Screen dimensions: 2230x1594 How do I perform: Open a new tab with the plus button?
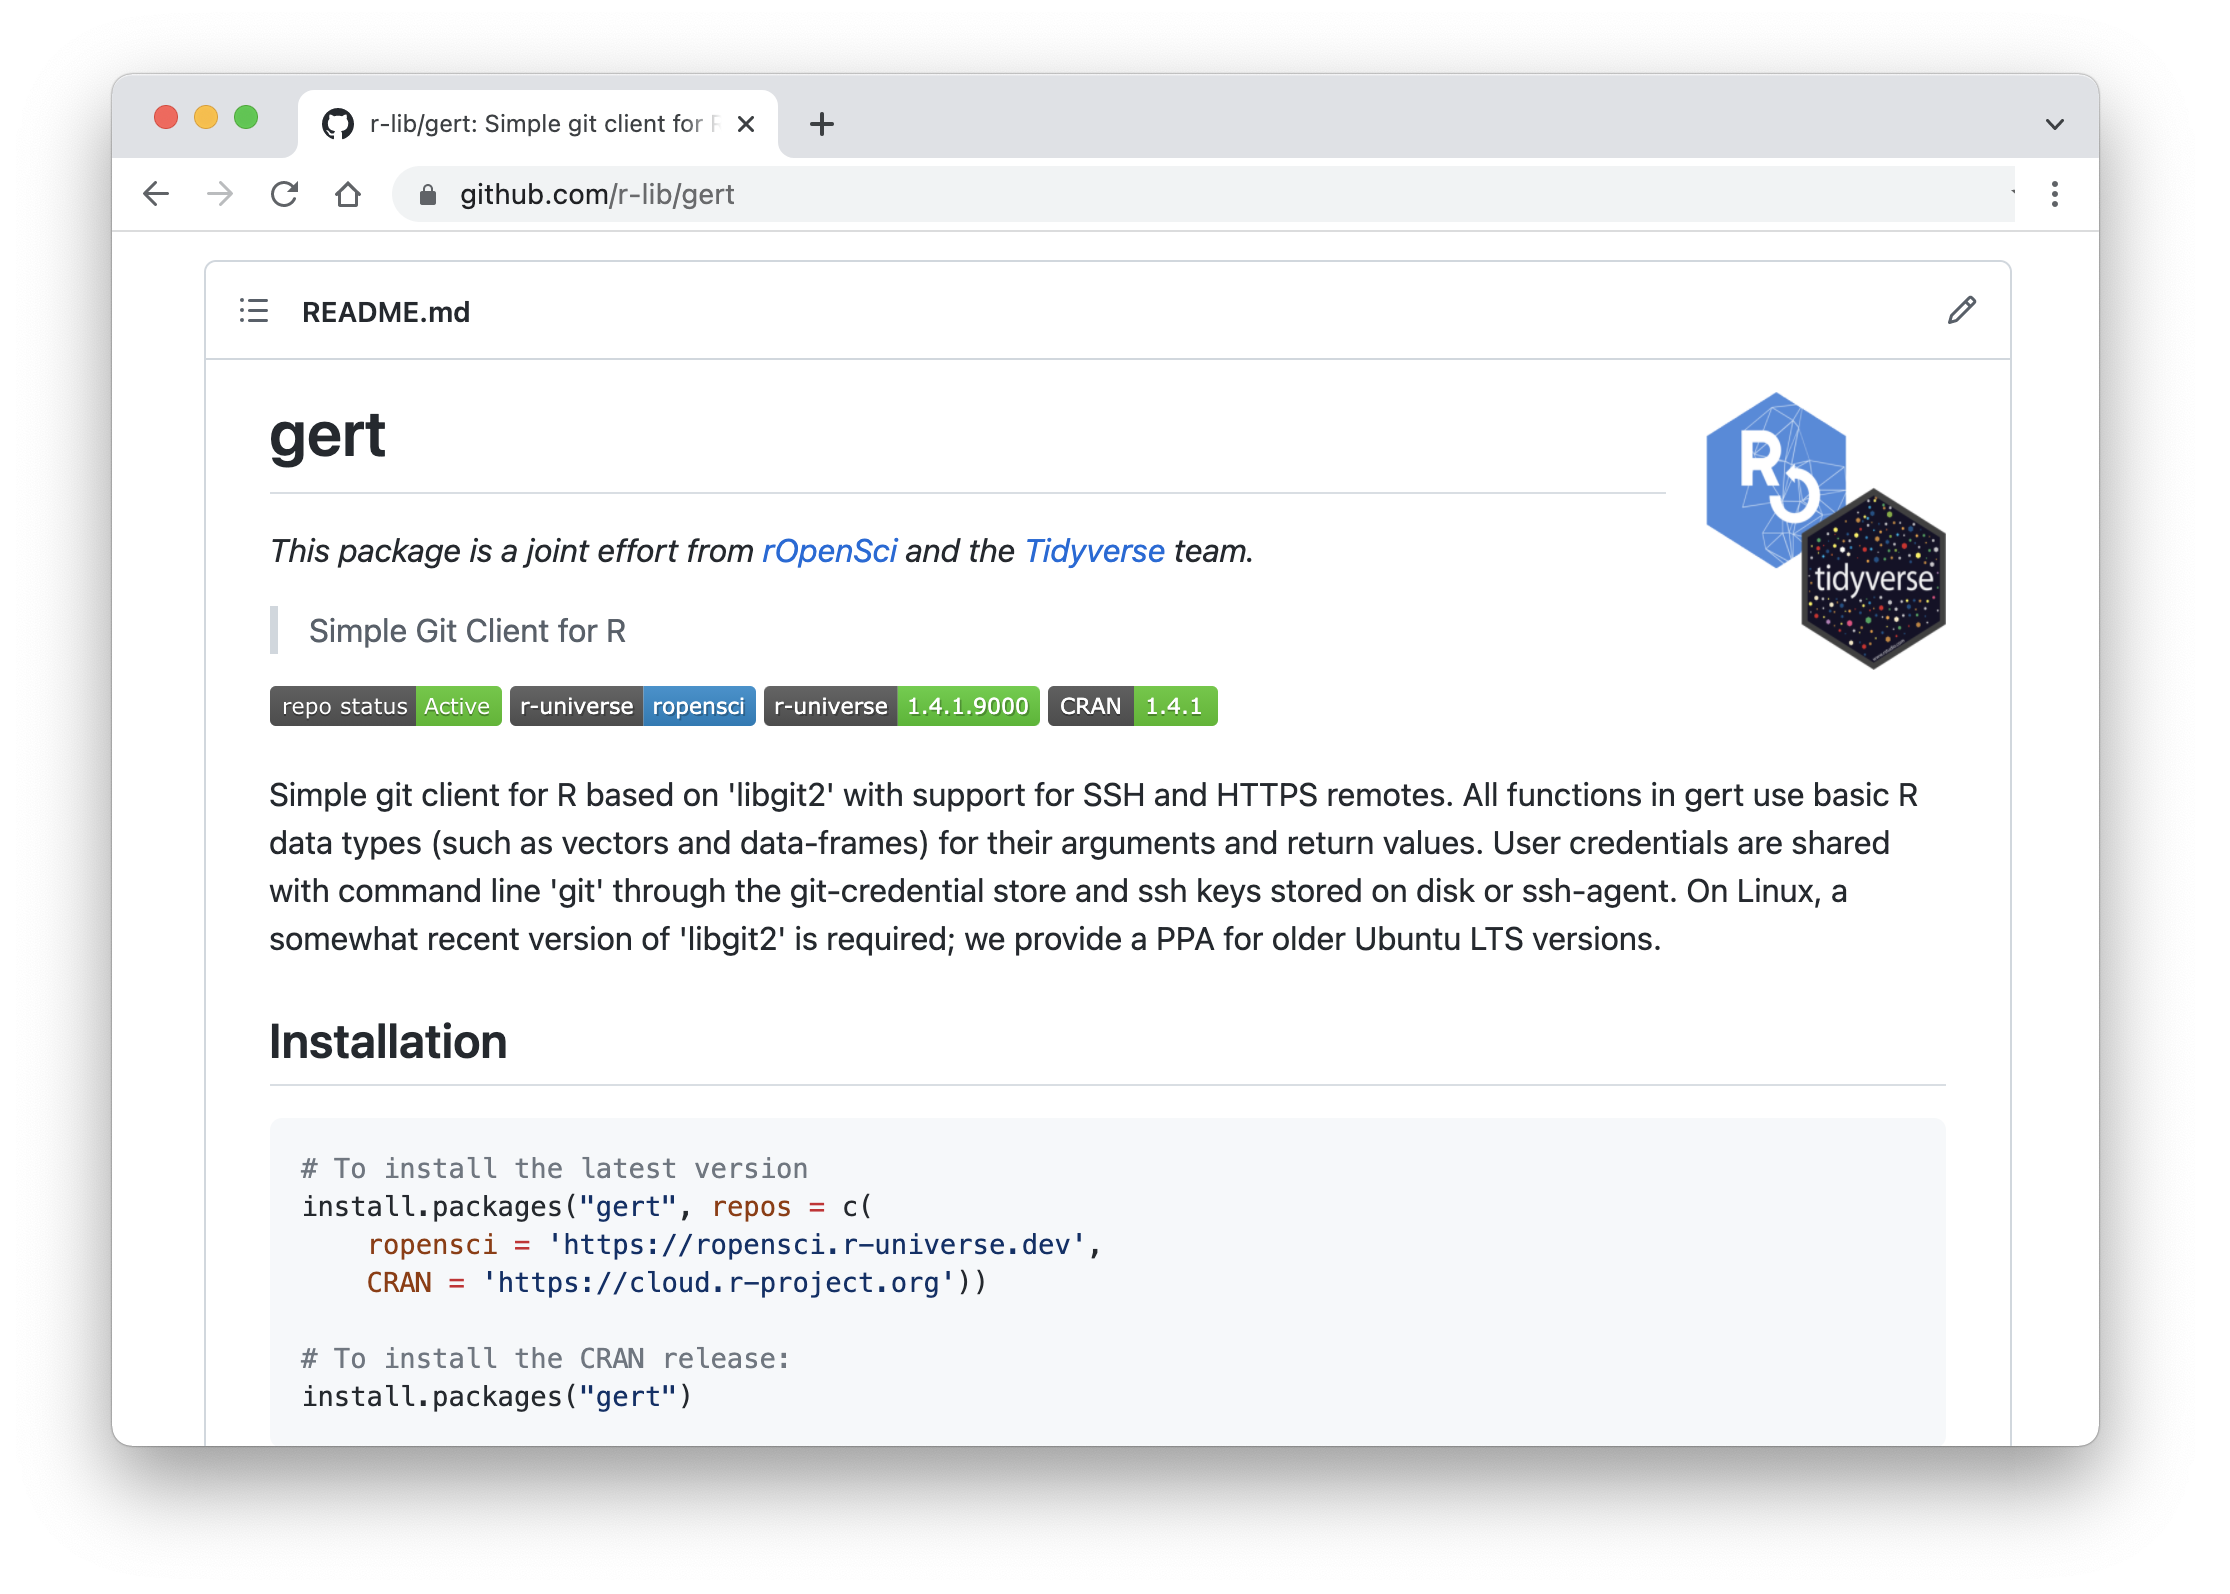tap(822, 123)
